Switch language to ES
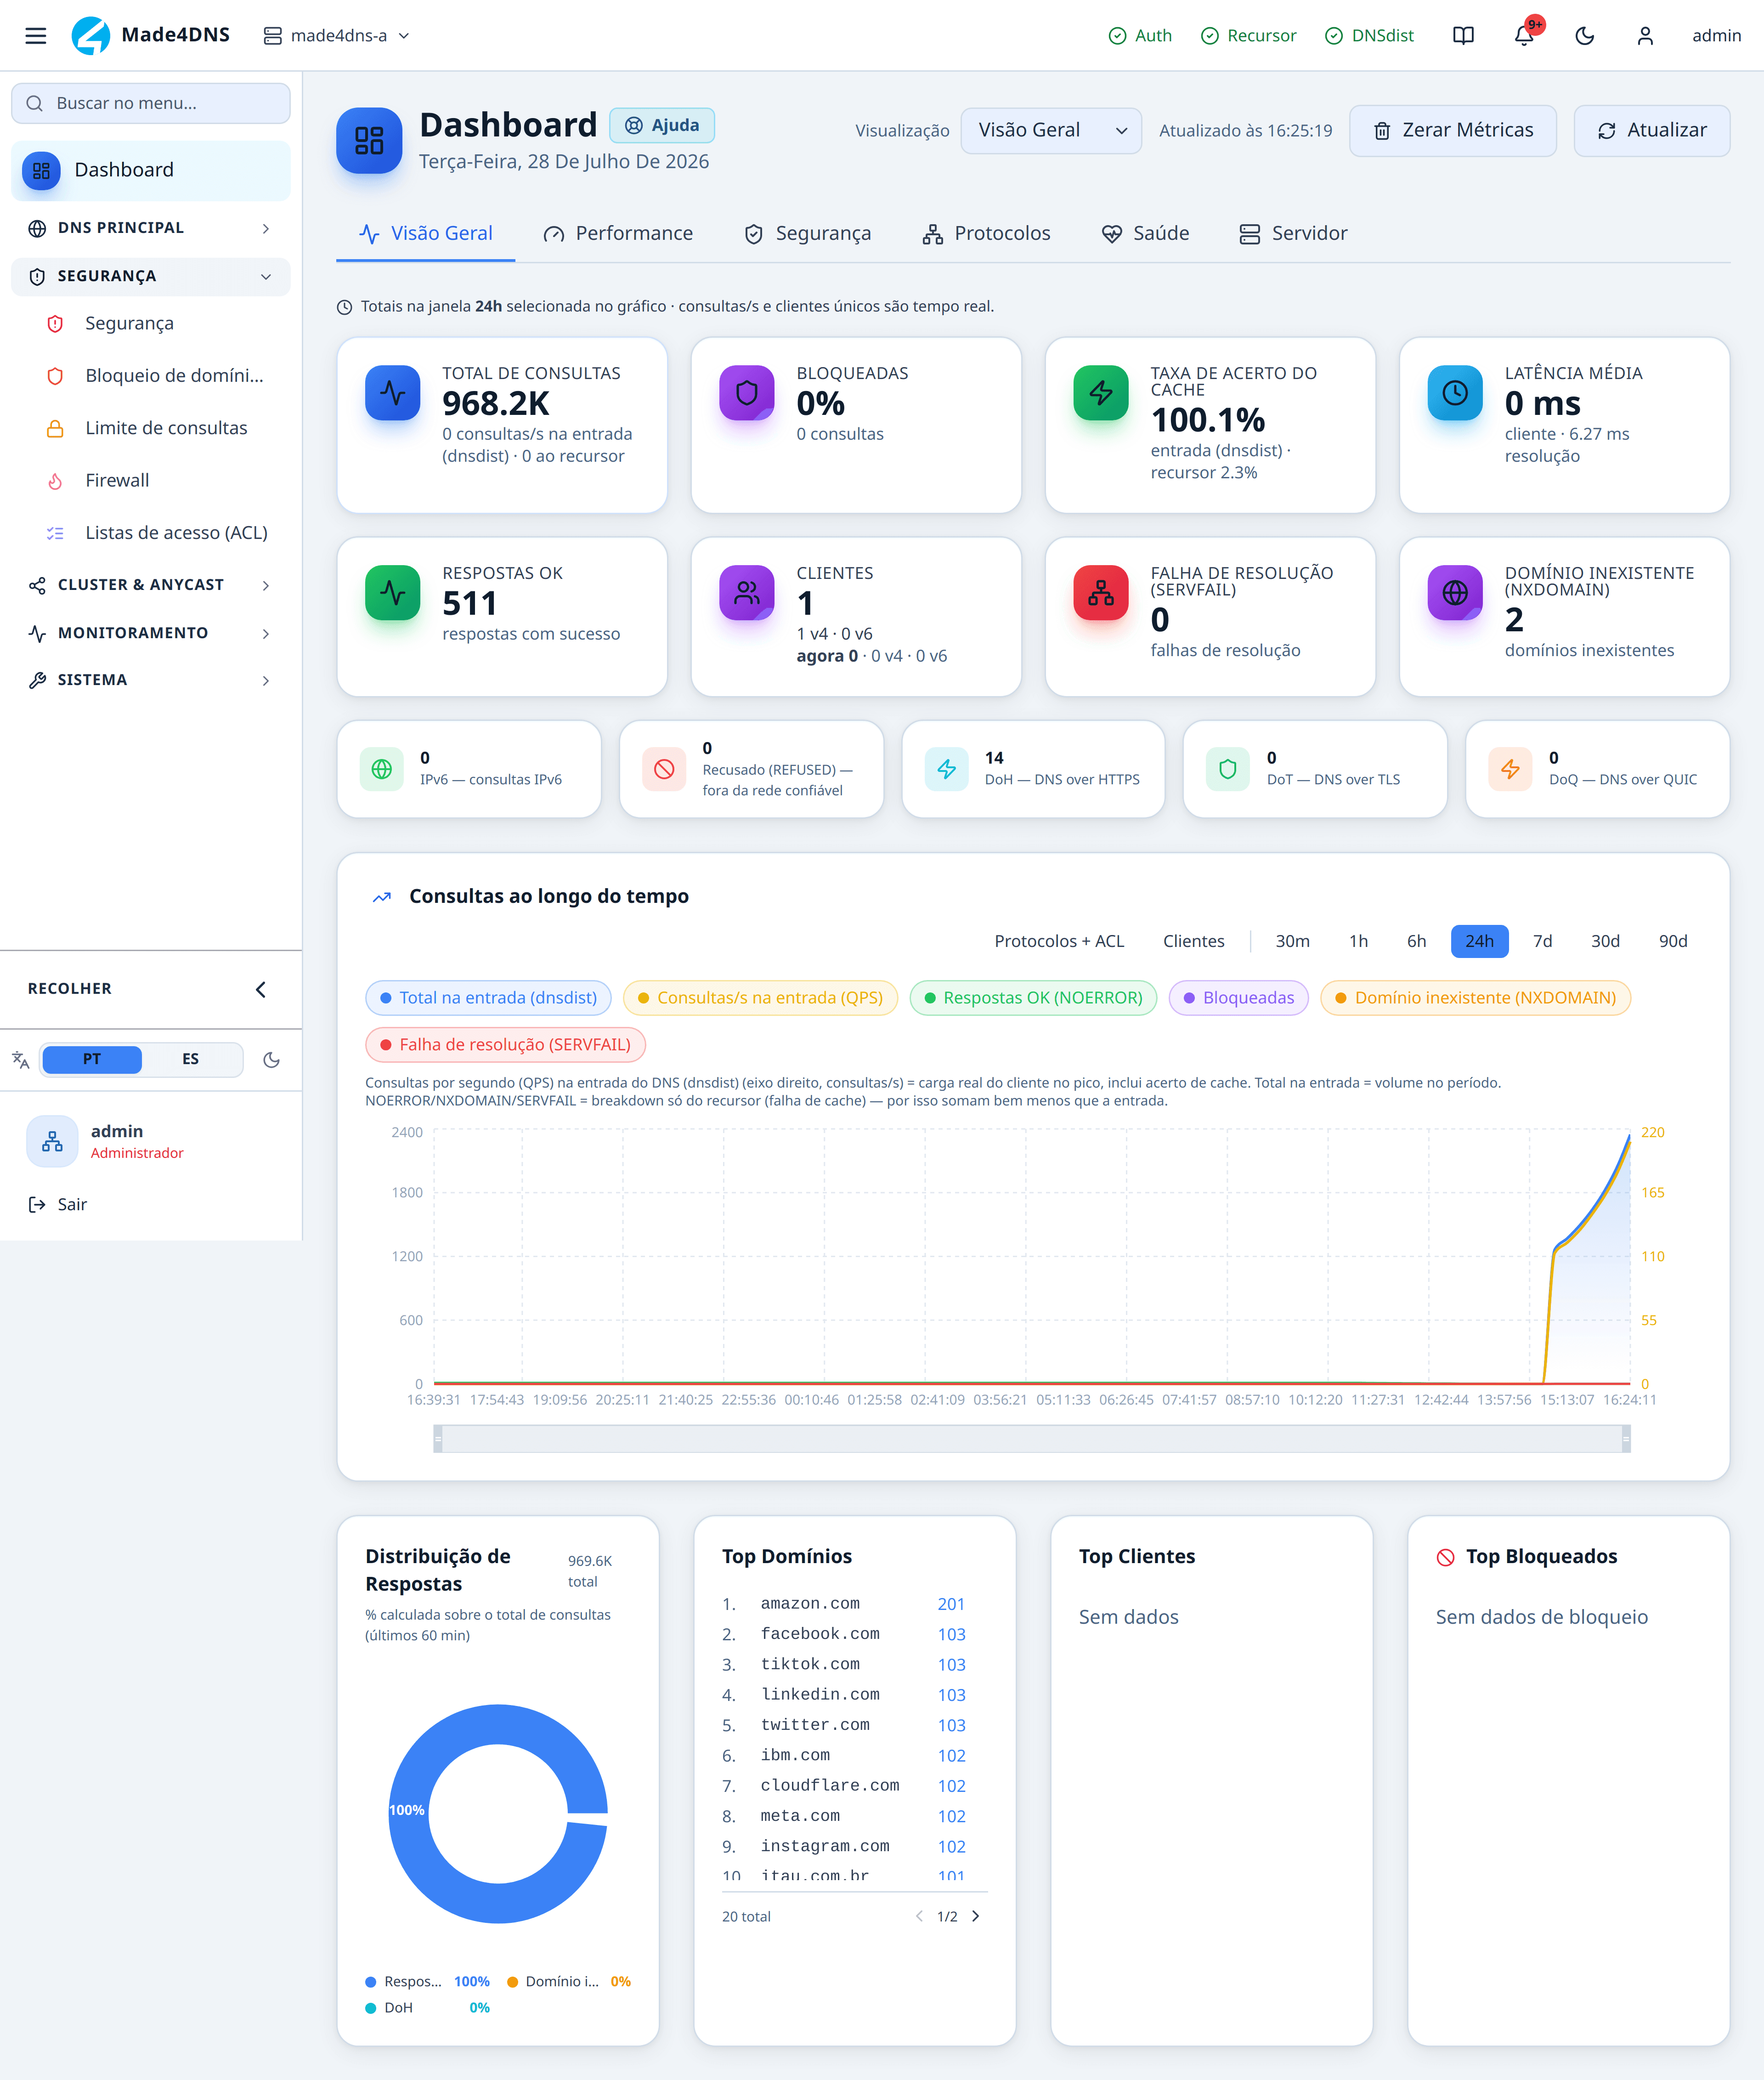Screen dimensions: 1764x2080 pos(190,1059)
